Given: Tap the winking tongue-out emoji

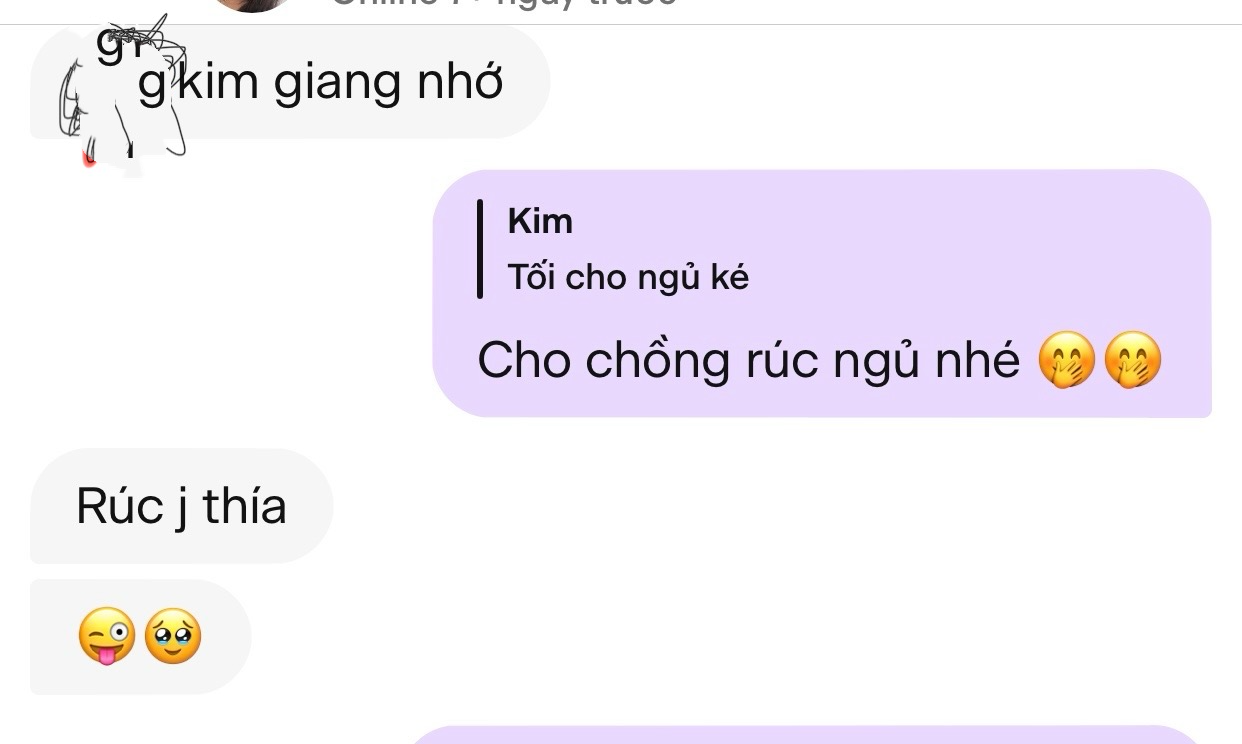Looking at the screenshot, I should pyautogui.click(x=107, y=637).
